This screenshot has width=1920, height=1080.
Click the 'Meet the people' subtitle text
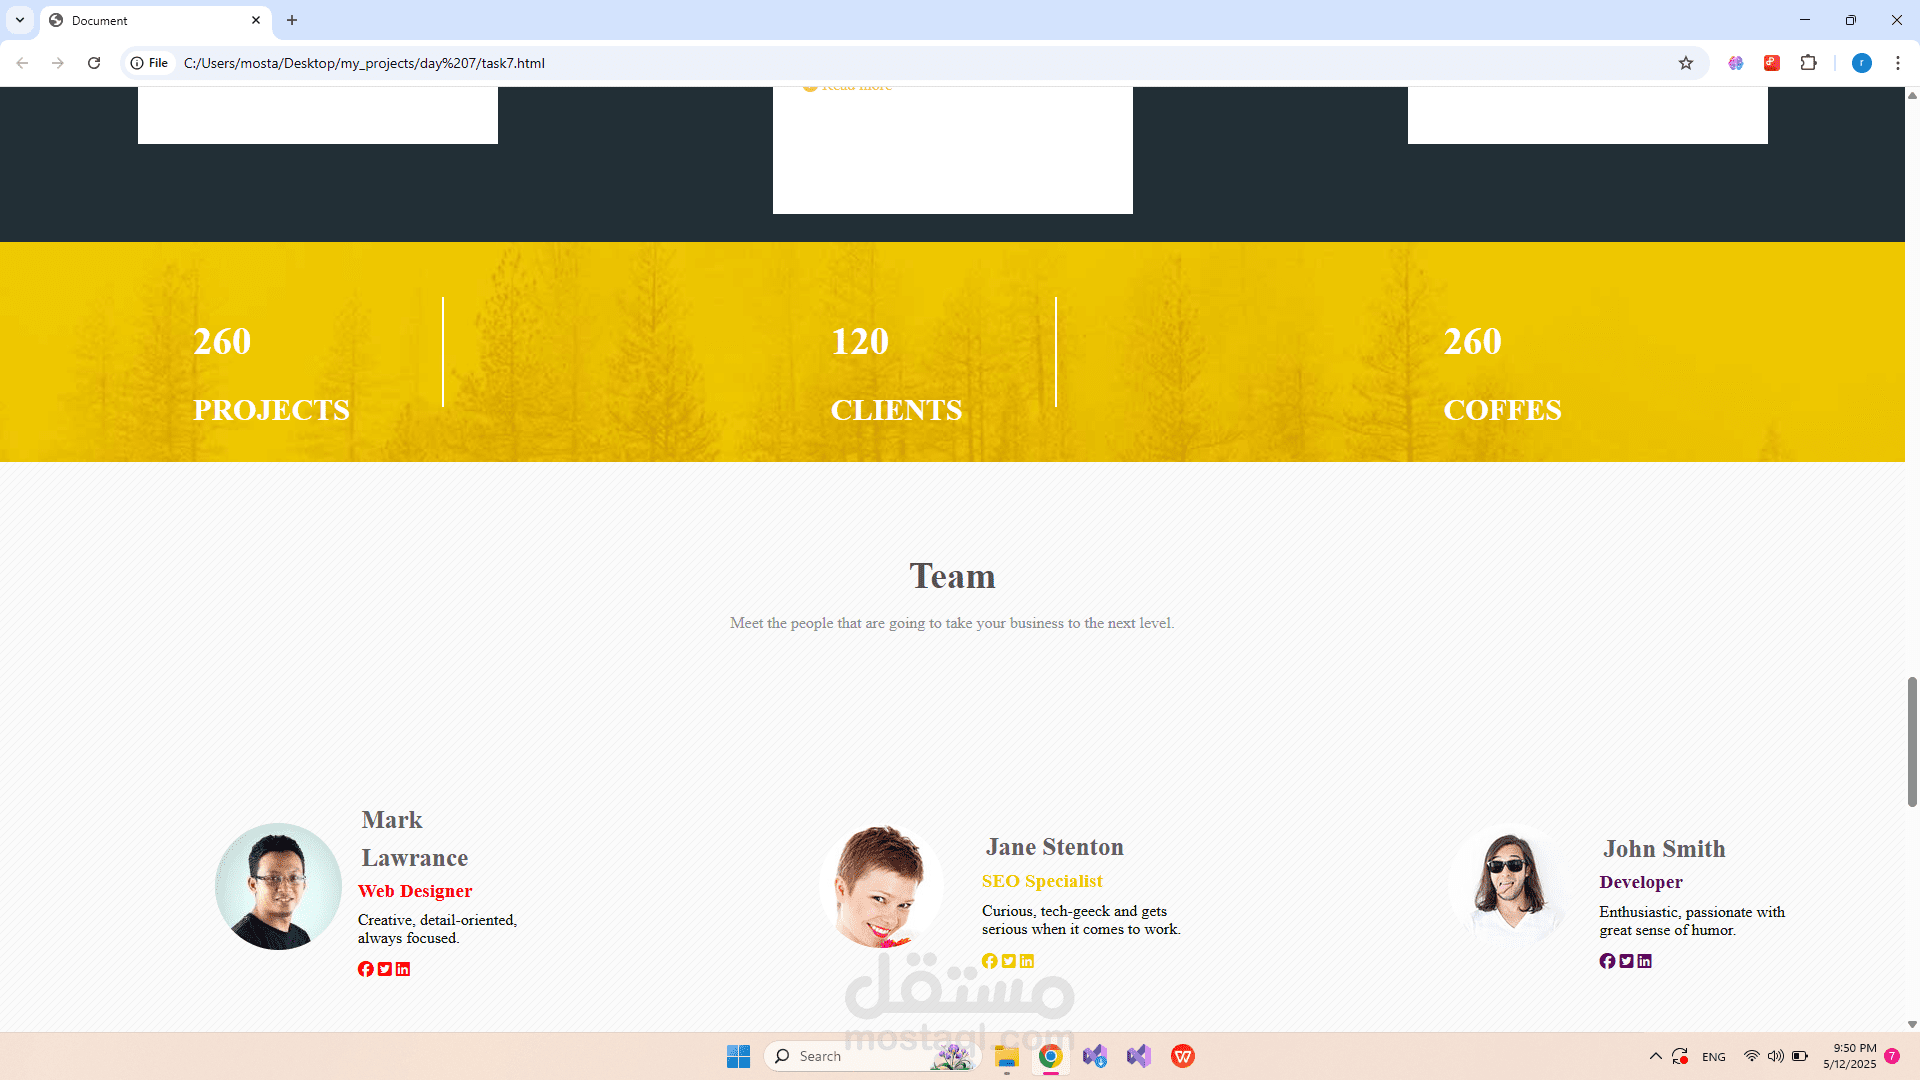pyautogui.click(x=952, y=623)
